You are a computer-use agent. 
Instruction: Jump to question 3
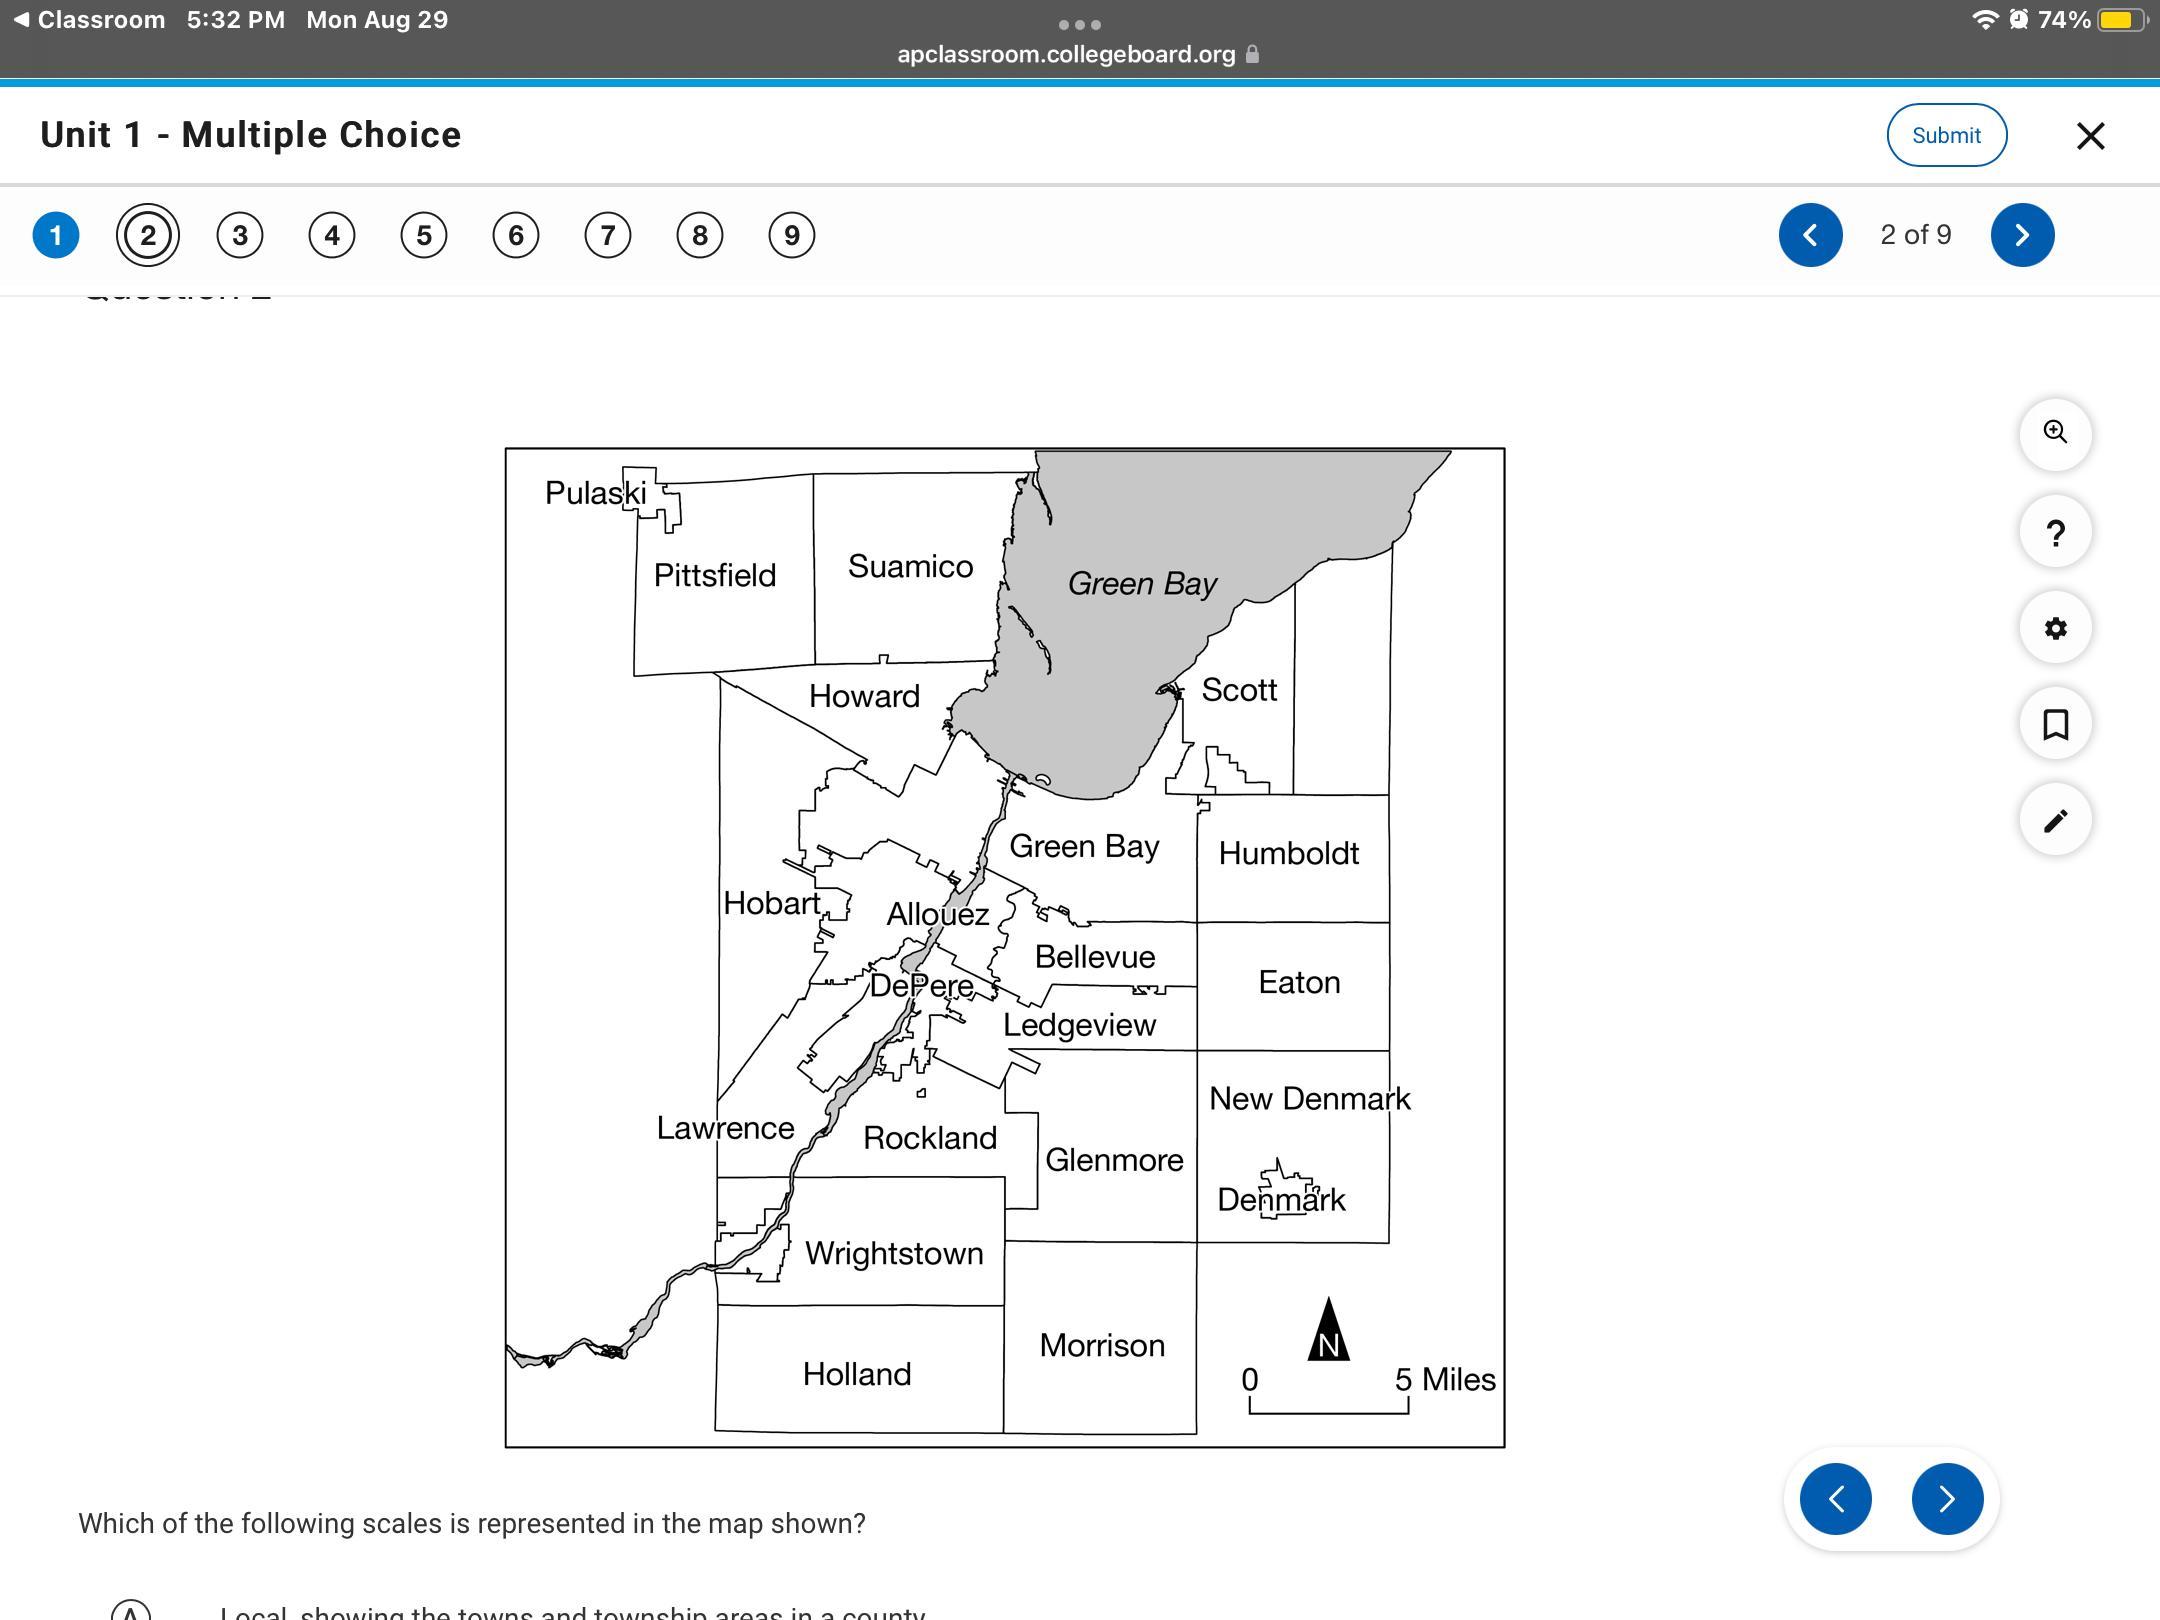click(x=240, y=235)
